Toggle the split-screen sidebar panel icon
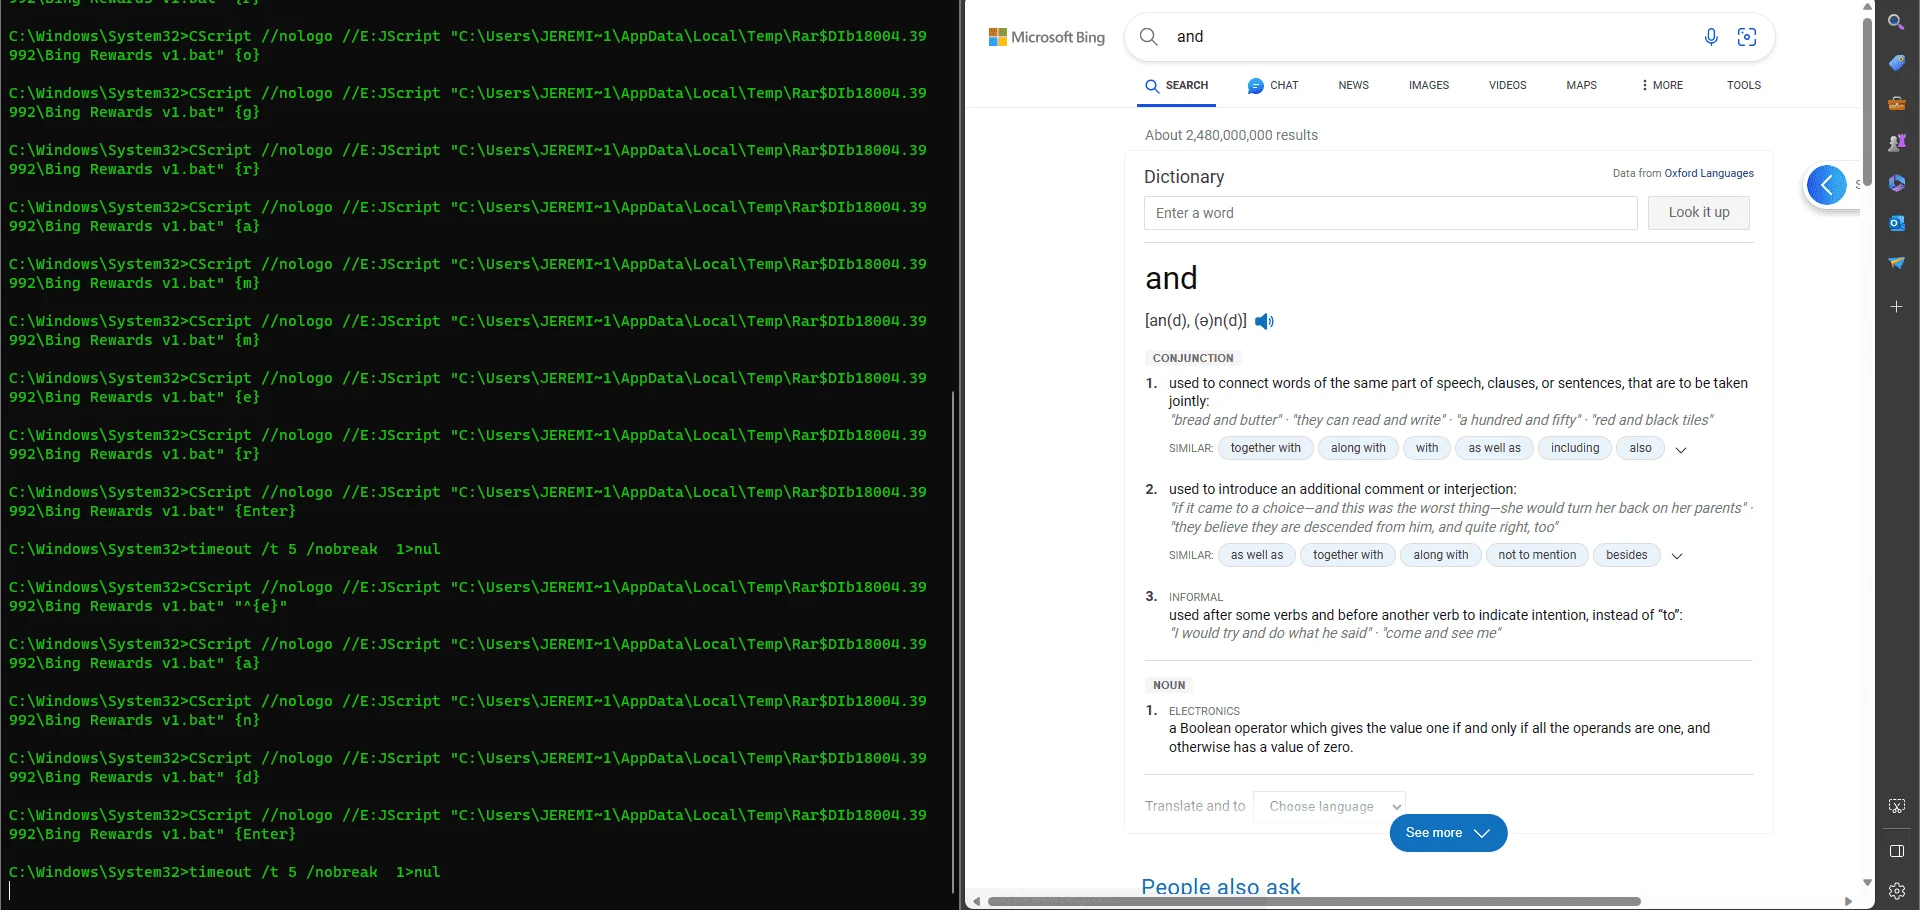 click(1896, 852)
